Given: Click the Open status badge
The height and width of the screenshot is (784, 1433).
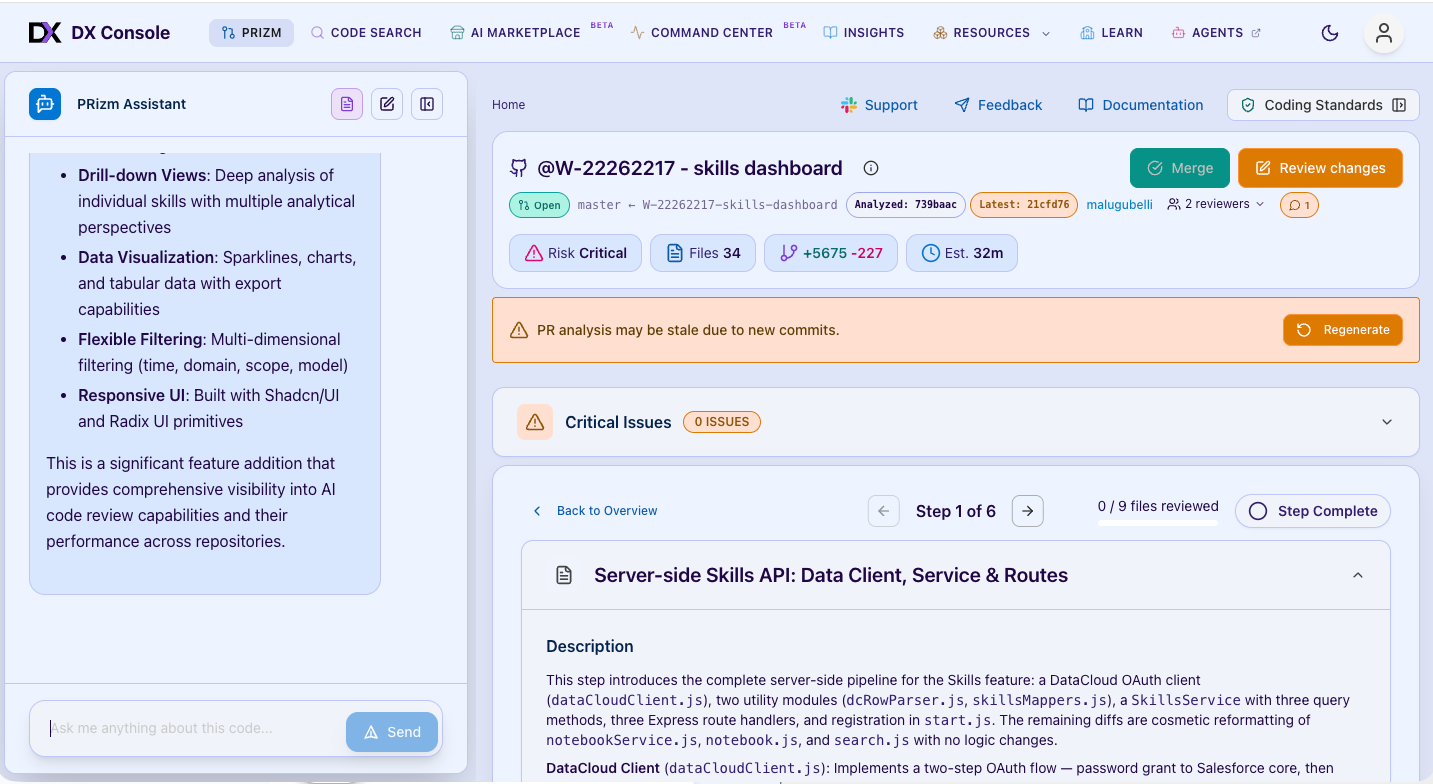Looking at the screenshot, I should [539, 205].
